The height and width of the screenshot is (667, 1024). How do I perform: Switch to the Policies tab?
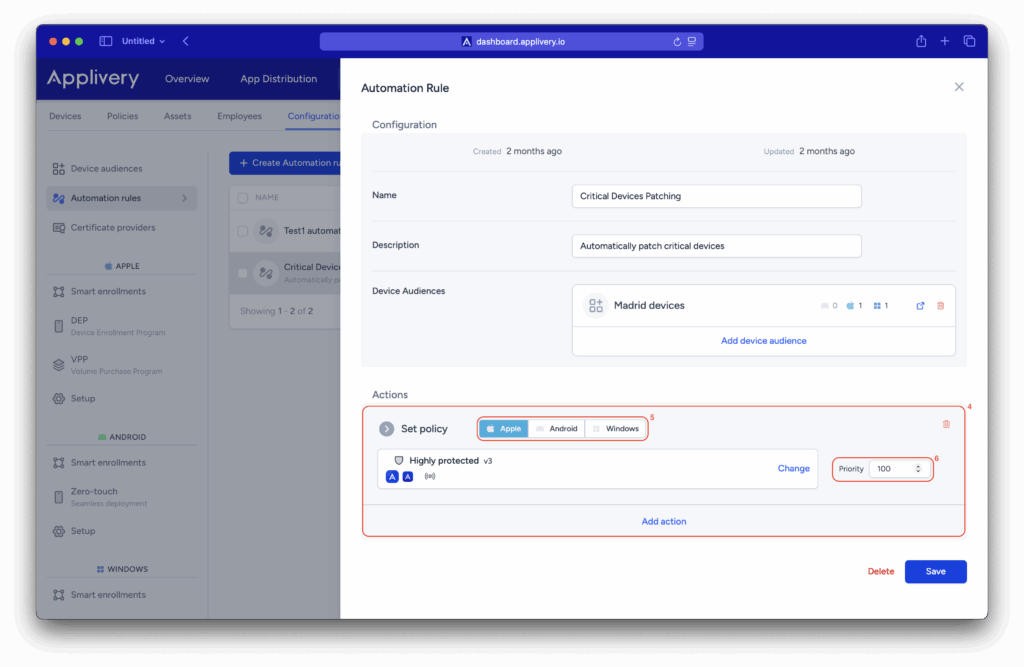[122, 116]
